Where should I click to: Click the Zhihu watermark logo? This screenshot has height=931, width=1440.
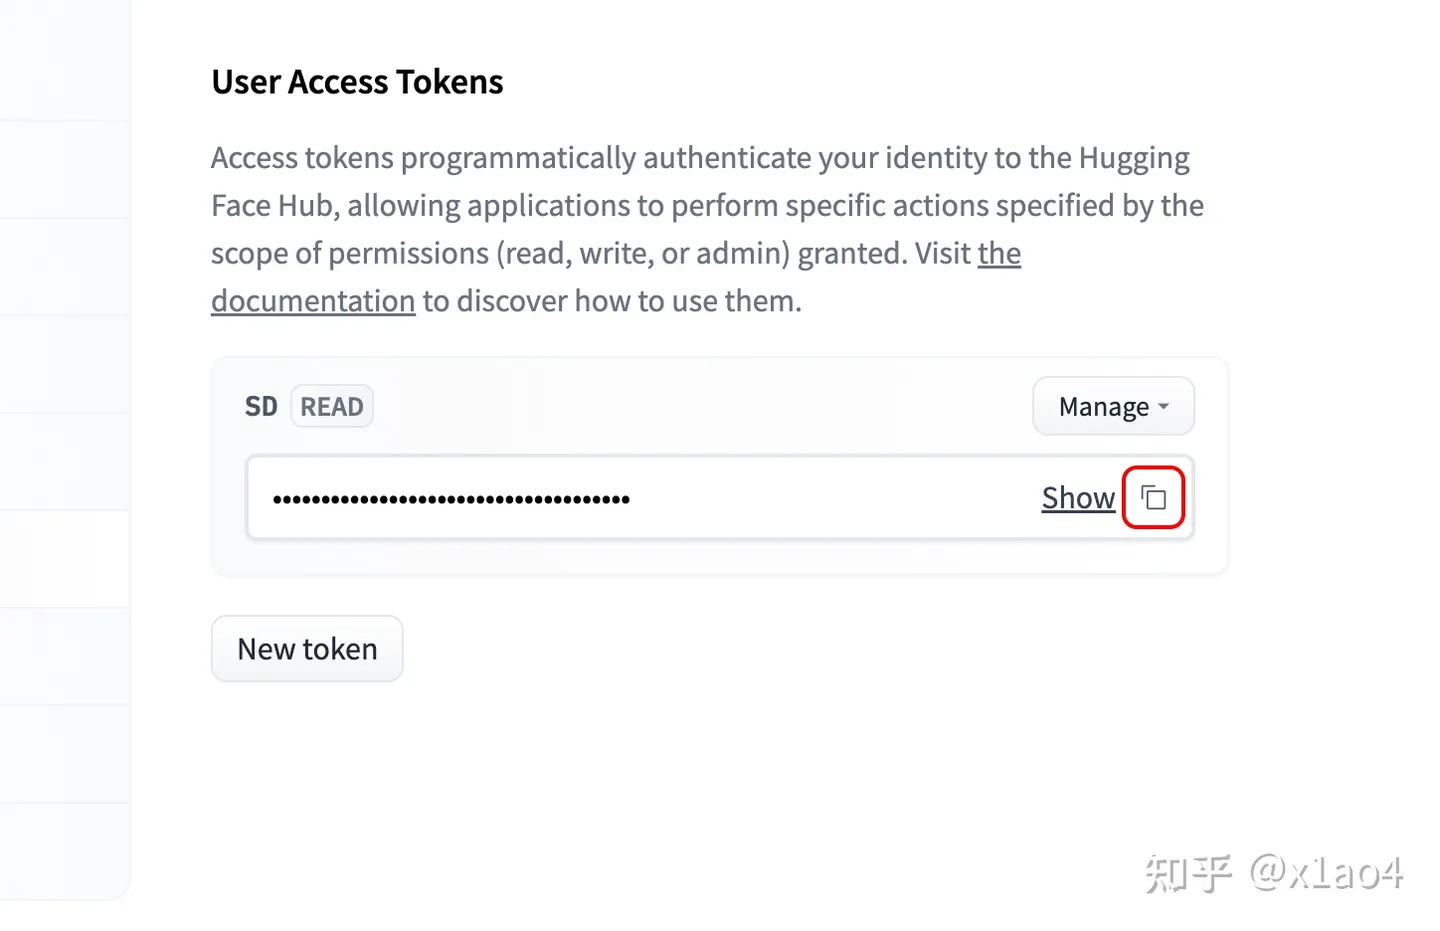pyautogui.click(x=1189, y=873)
